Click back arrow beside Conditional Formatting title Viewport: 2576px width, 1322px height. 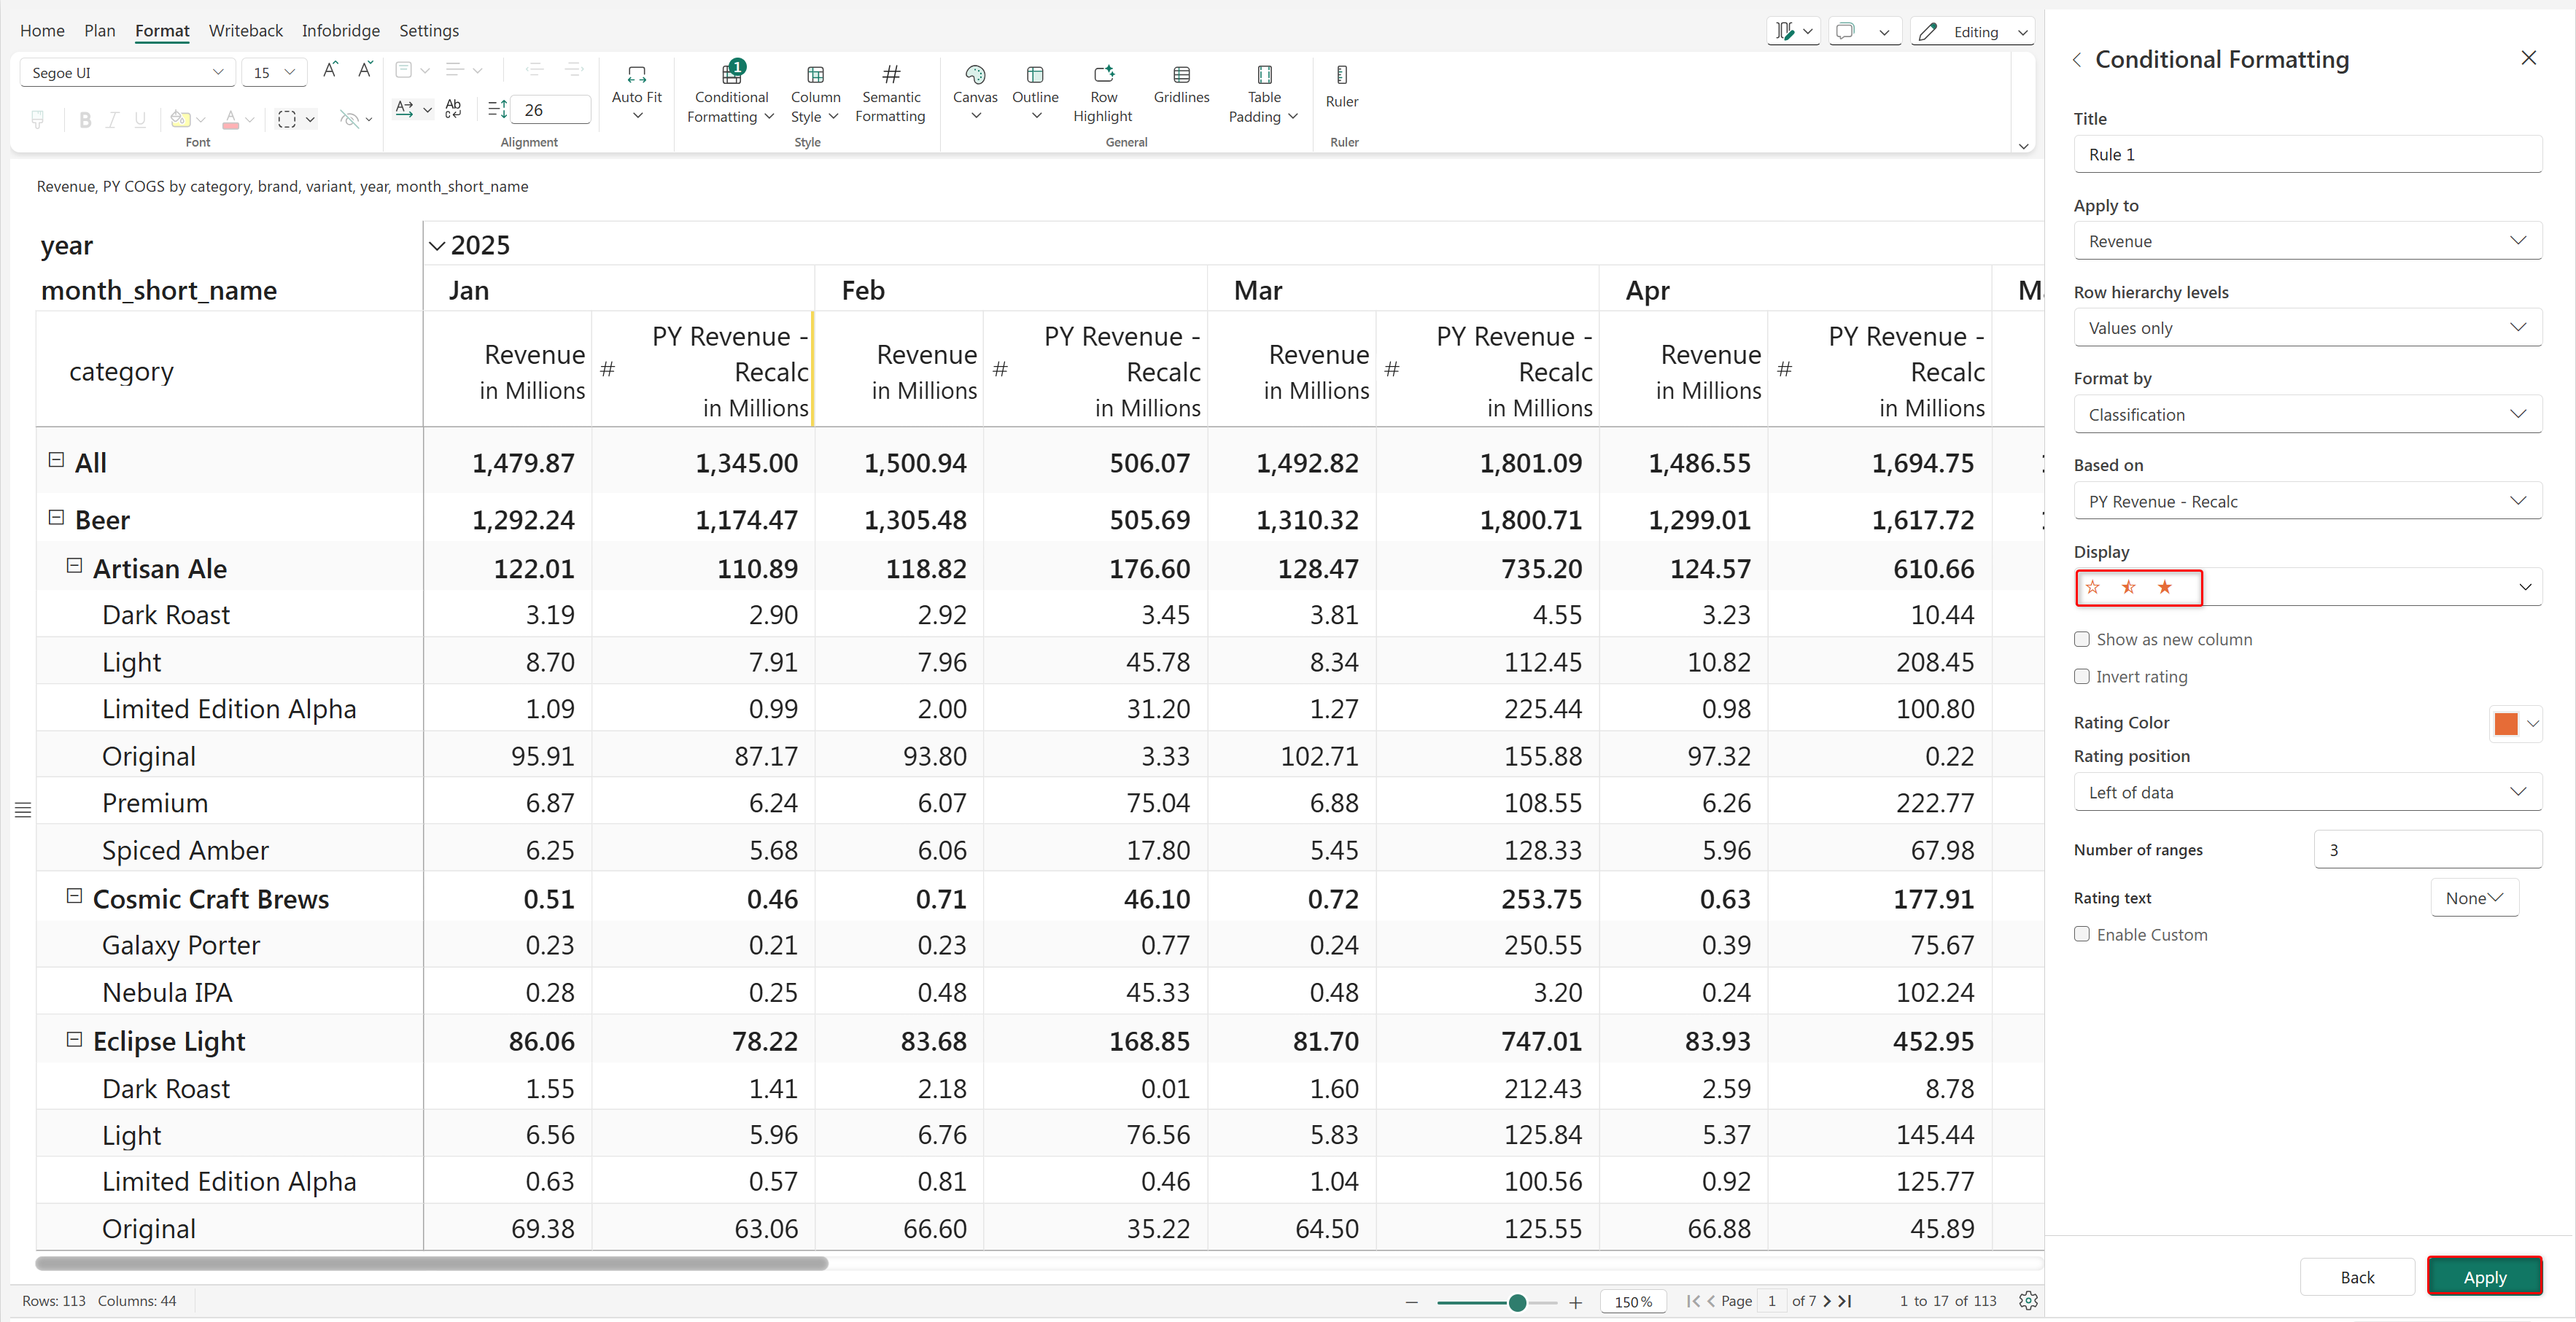tap(2077, 60)
